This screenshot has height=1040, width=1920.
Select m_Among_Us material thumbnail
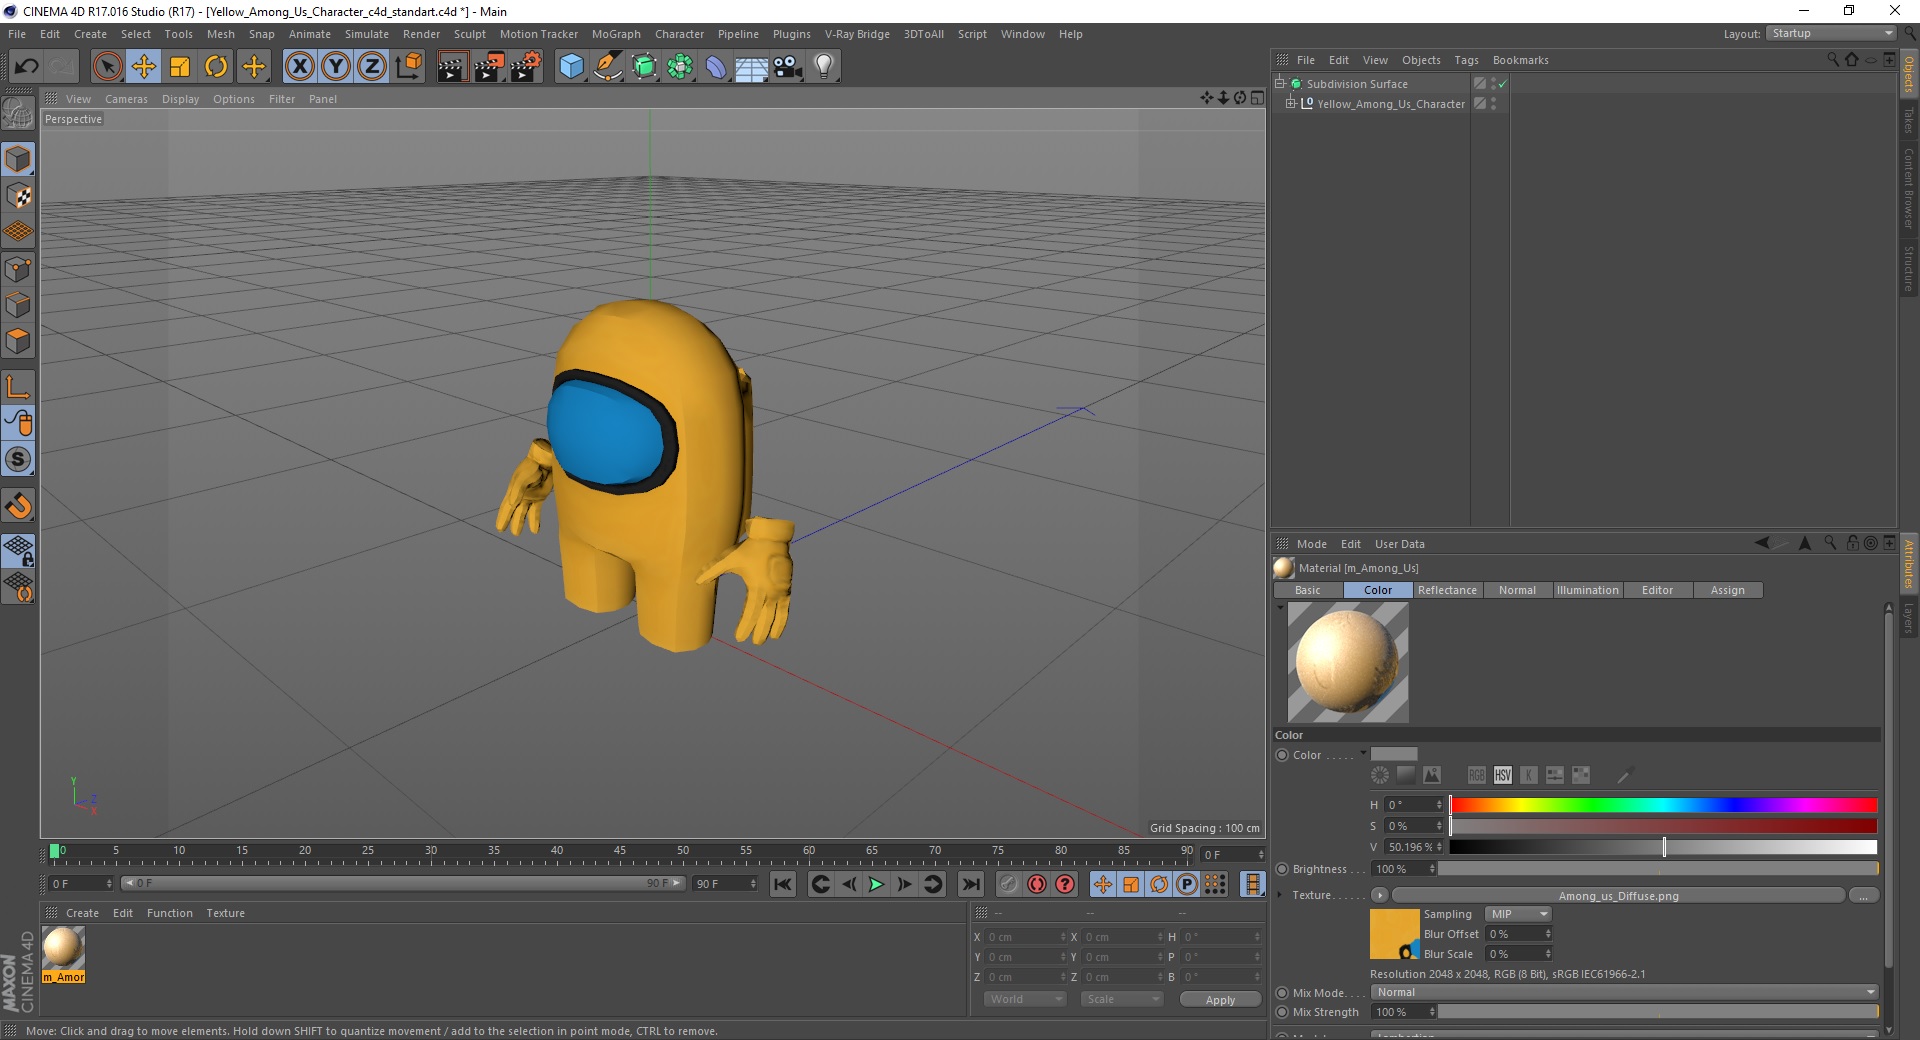pos(63,948)
